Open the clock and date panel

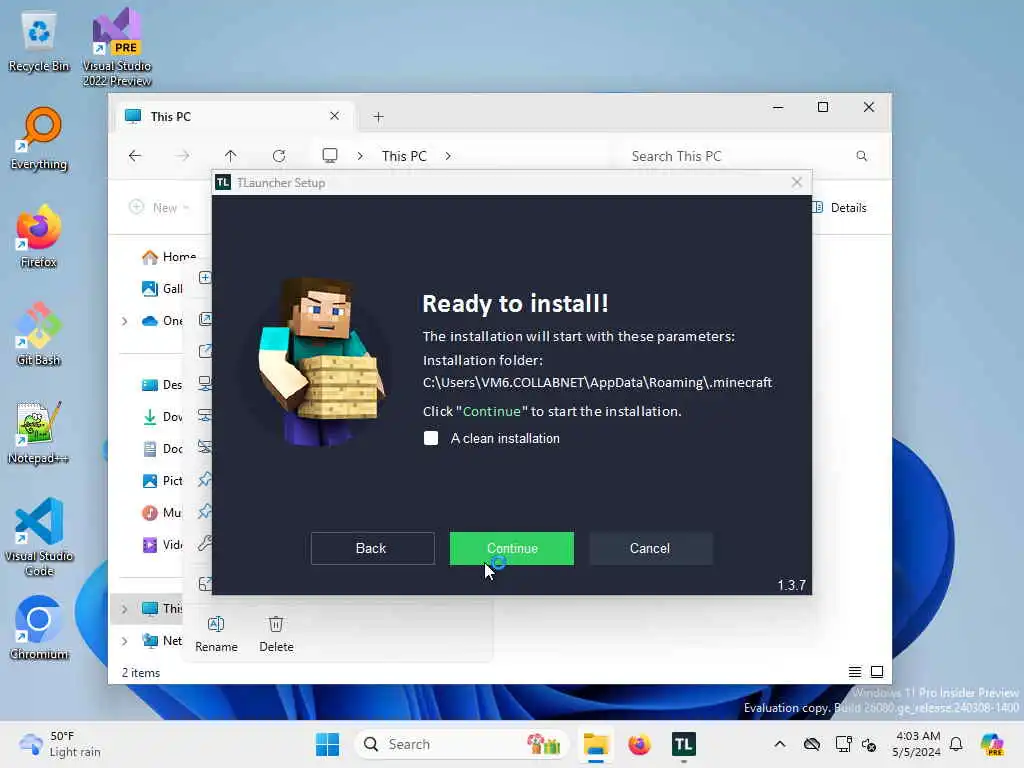918,744
